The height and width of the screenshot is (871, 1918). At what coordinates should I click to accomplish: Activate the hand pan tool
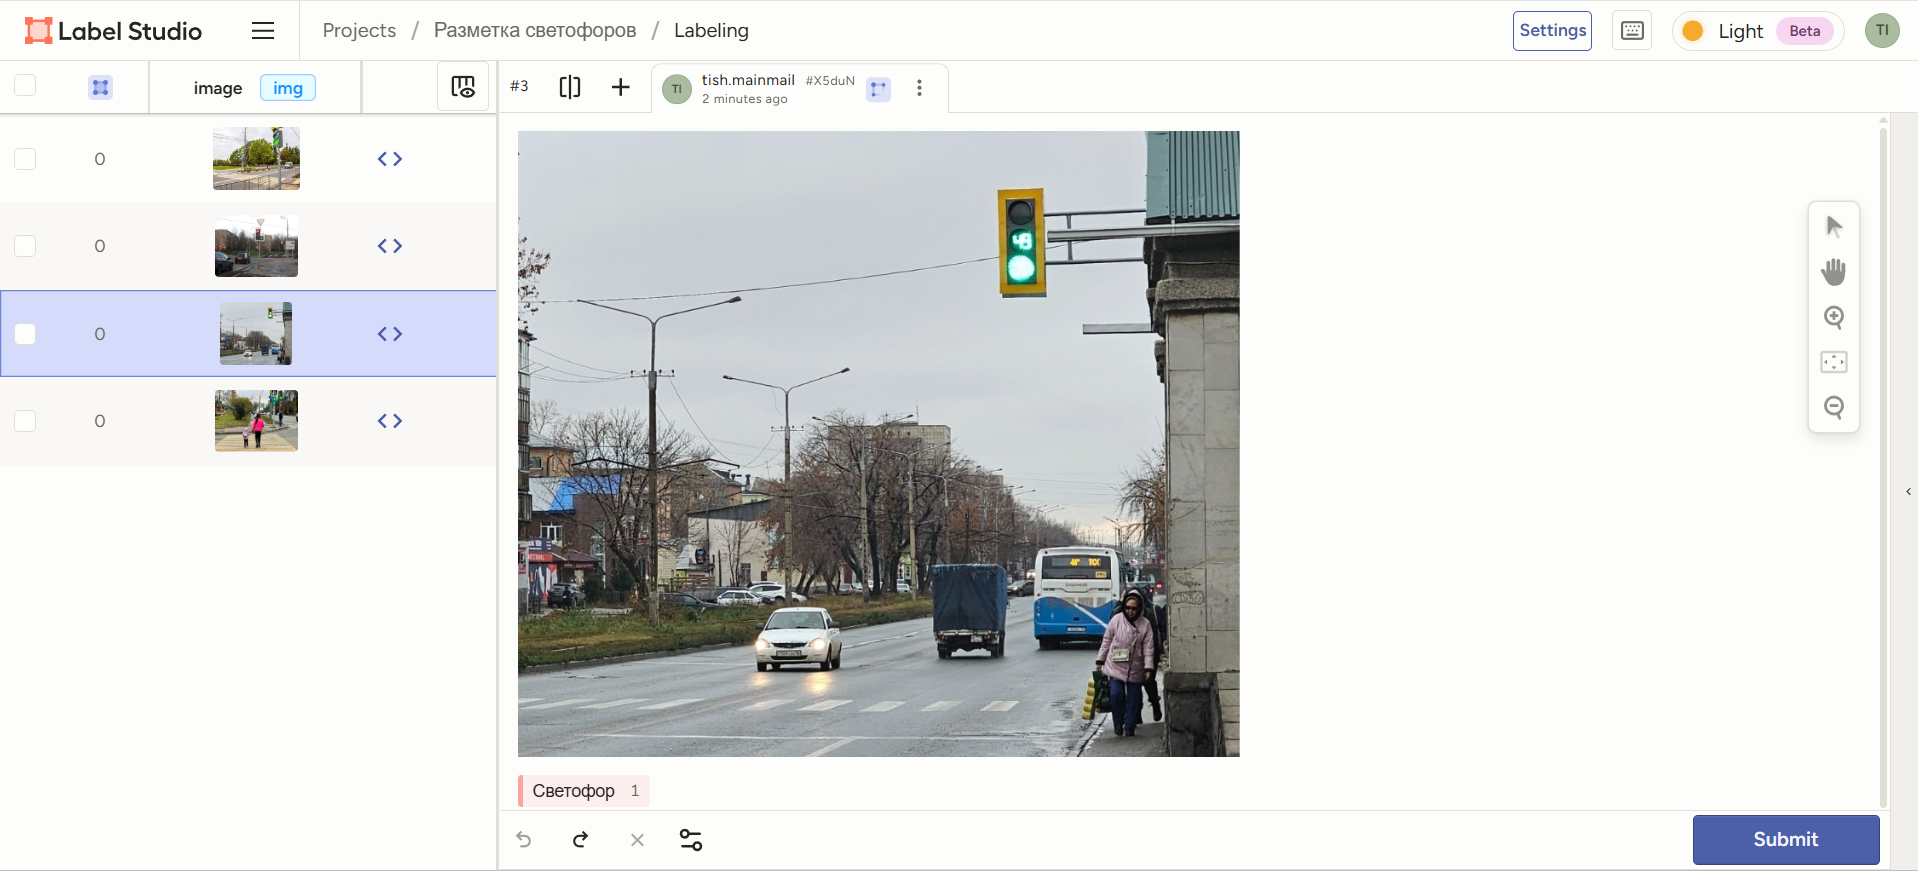(x=1833, y=272)
